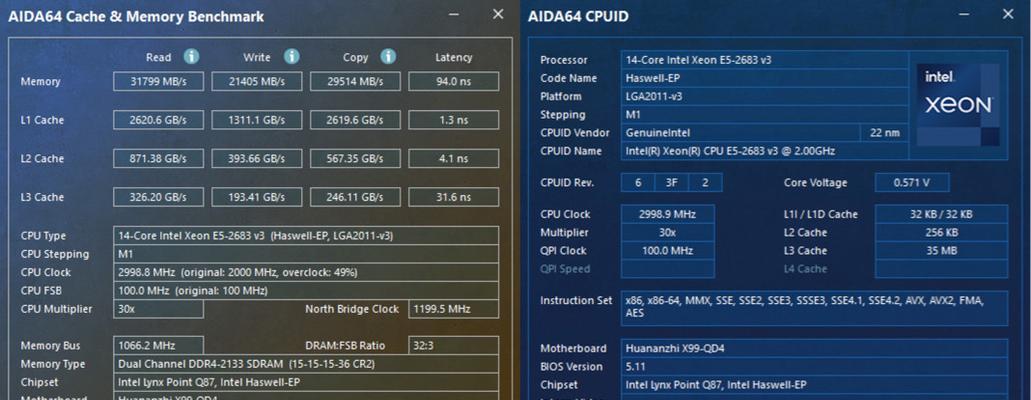
Task: Select L1 Cache latency value 1.3 ns
Action: (x=454, y=120)
